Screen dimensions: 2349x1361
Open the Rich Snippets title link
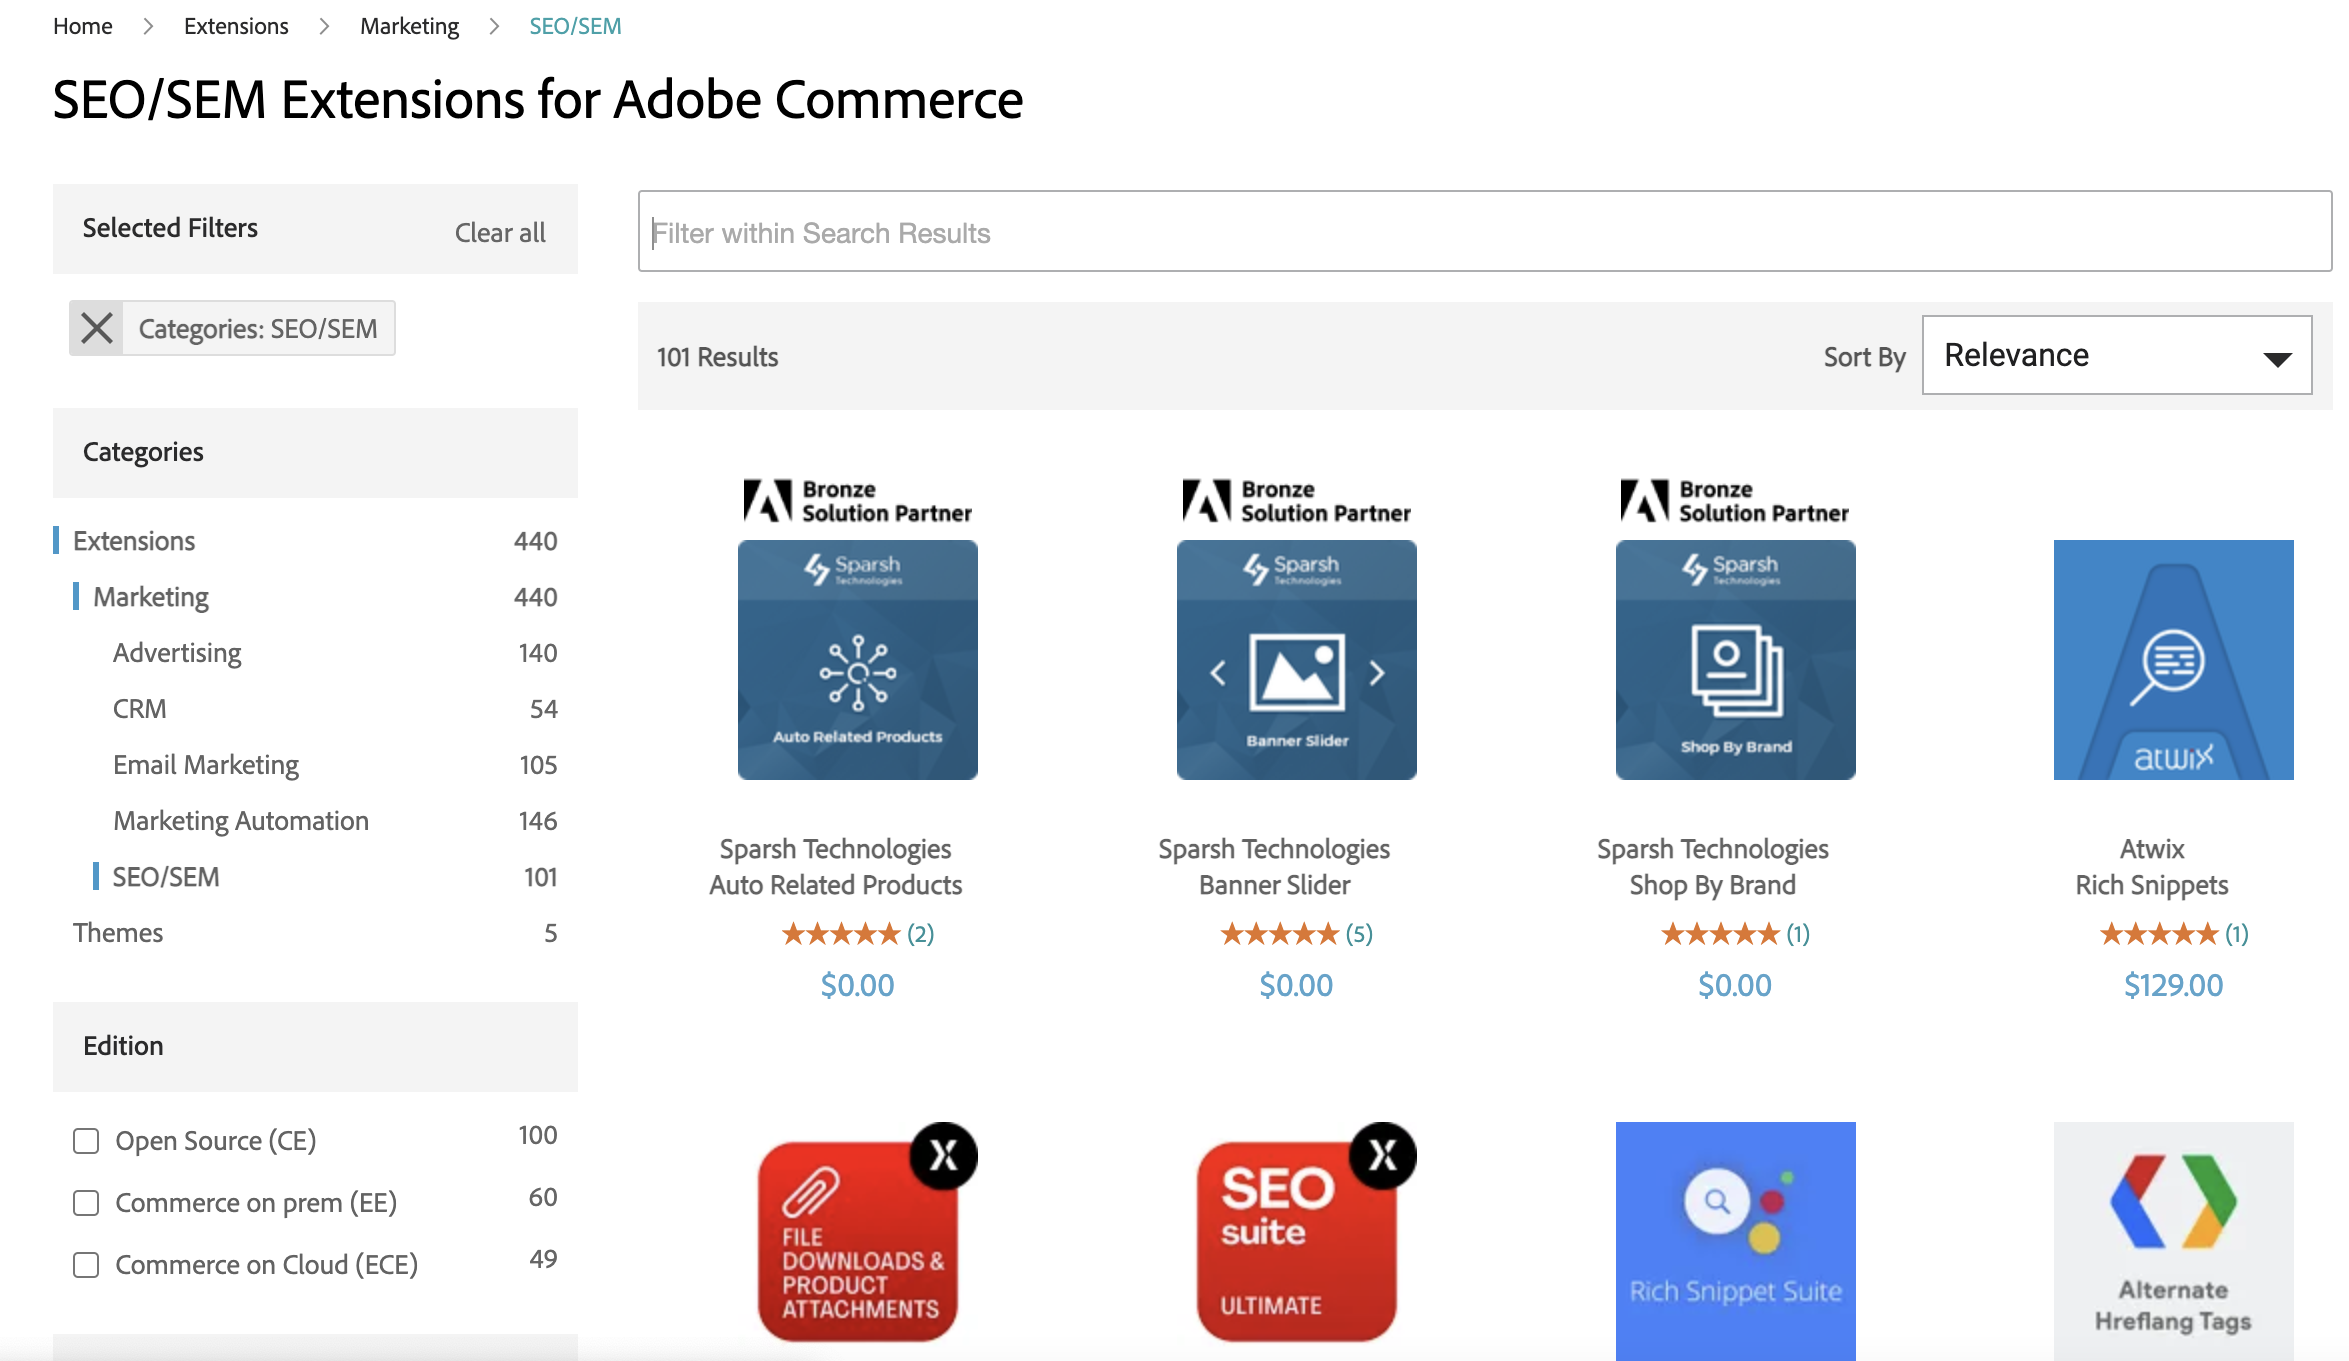pyautogui.click(x=2152, y=885)
